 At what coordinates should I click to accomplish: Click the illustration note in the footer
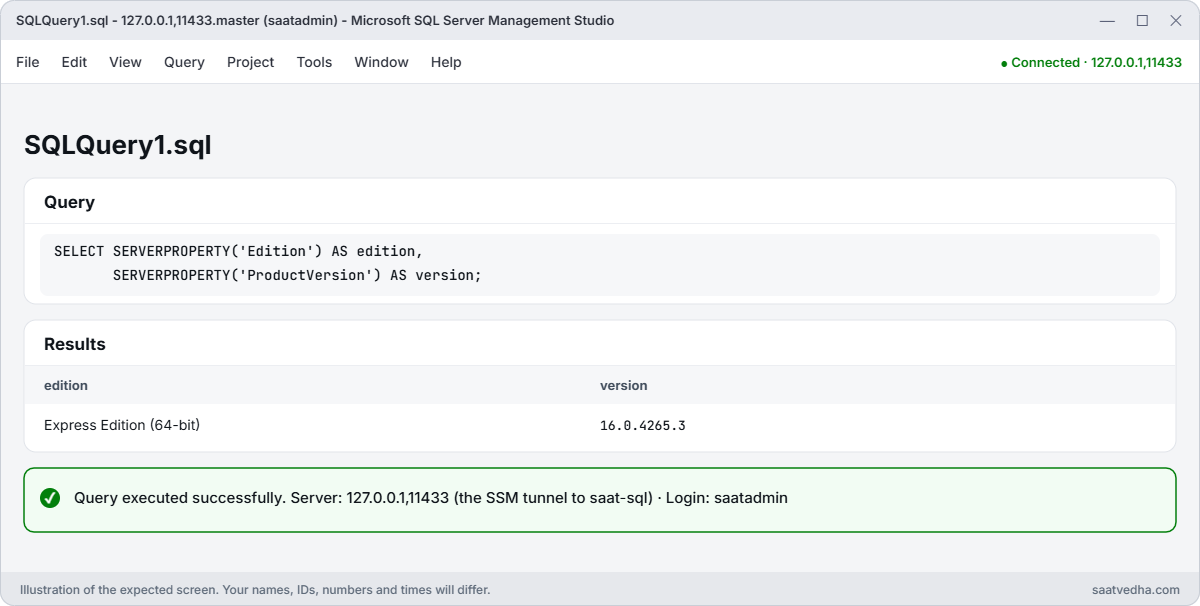[x=255, y=590]
